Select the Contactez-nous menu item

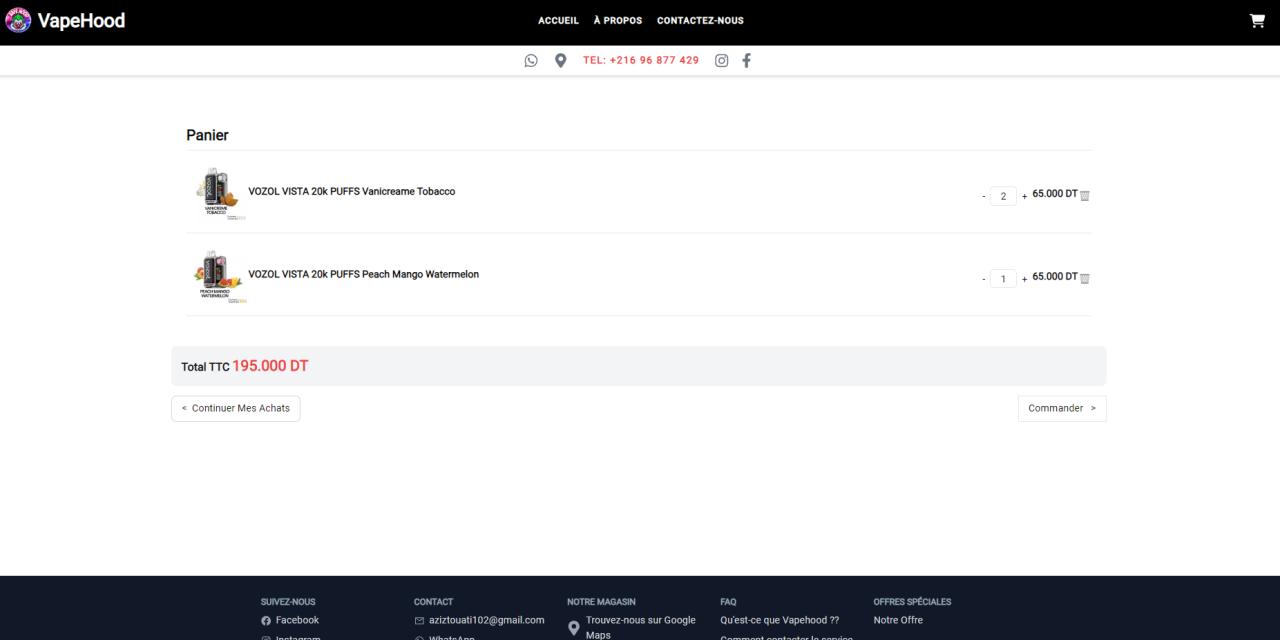click(700, 21)
